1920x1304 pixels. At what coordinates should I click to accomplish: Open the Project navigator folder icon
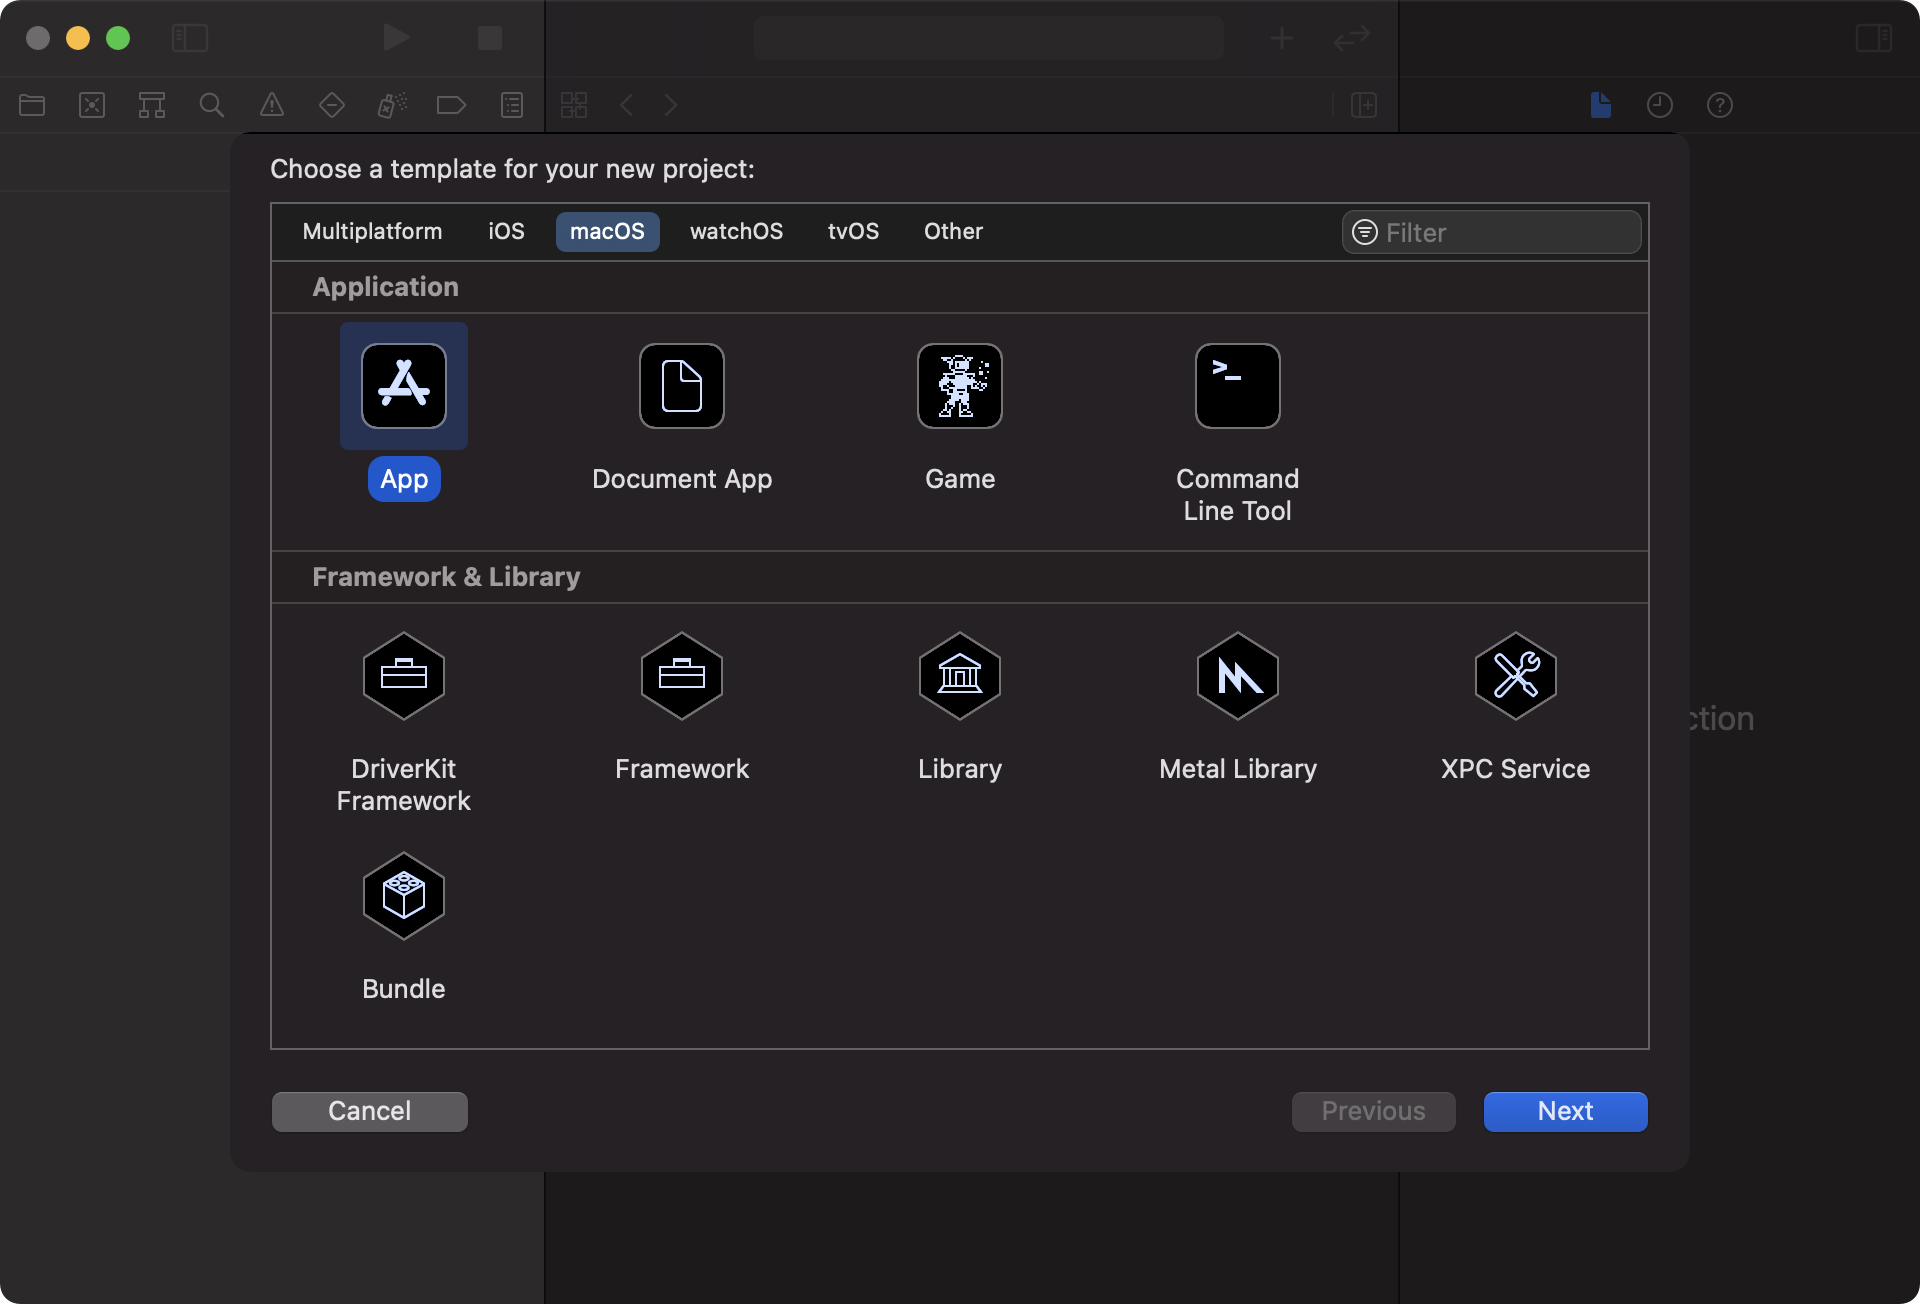[32, 105]
